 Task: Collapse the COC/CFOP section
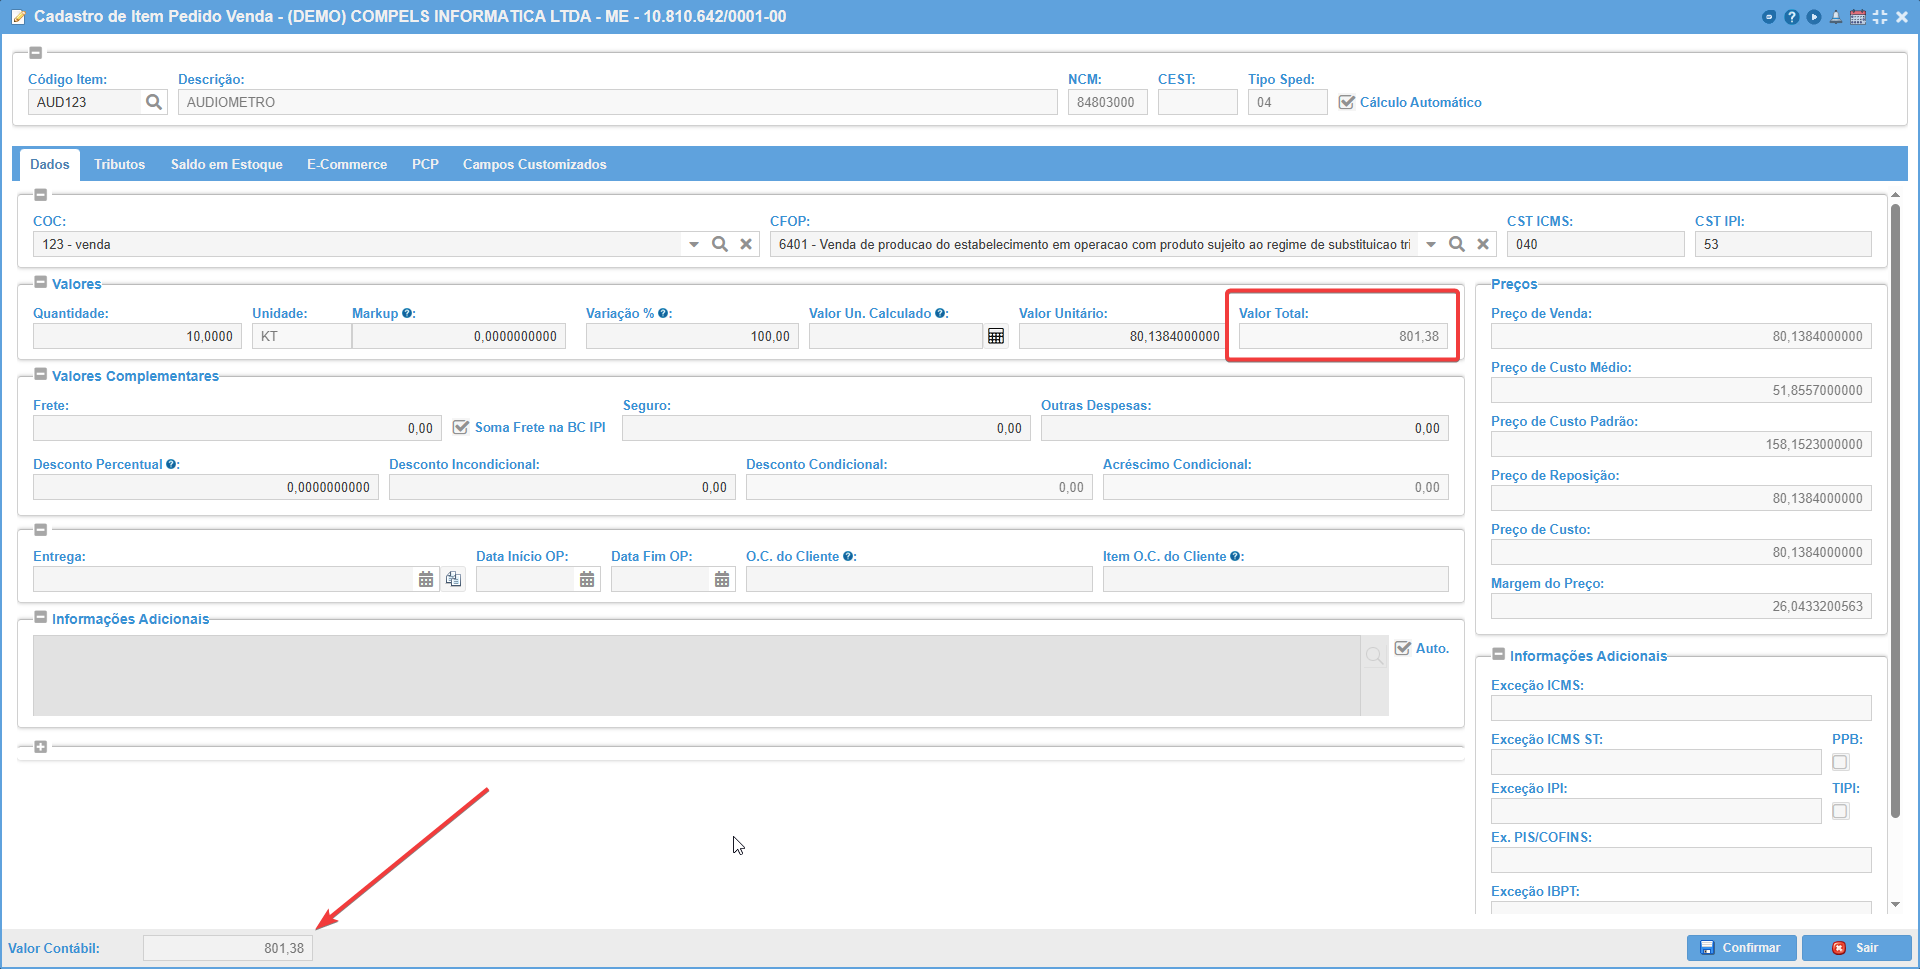(41, 195)
